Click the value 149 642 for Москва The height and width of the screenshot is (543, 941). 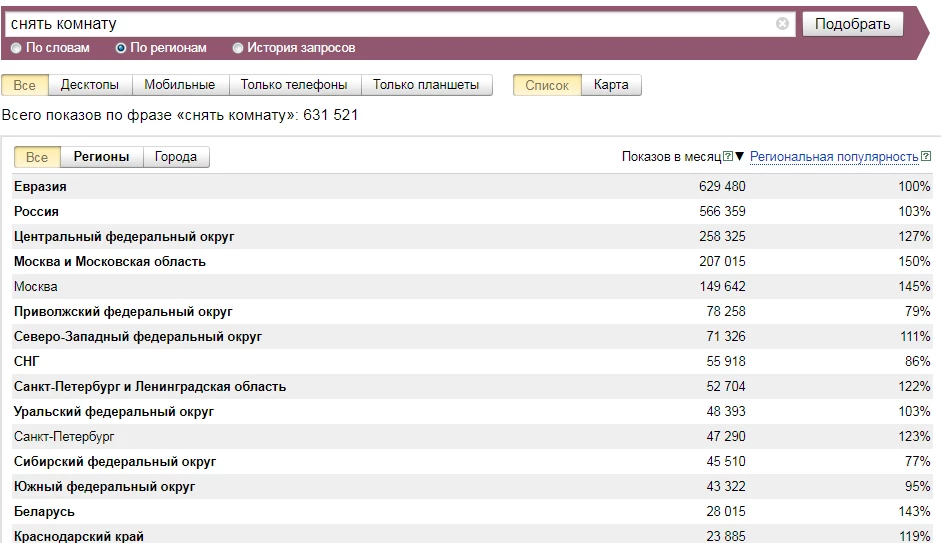(x=722, y=286)
